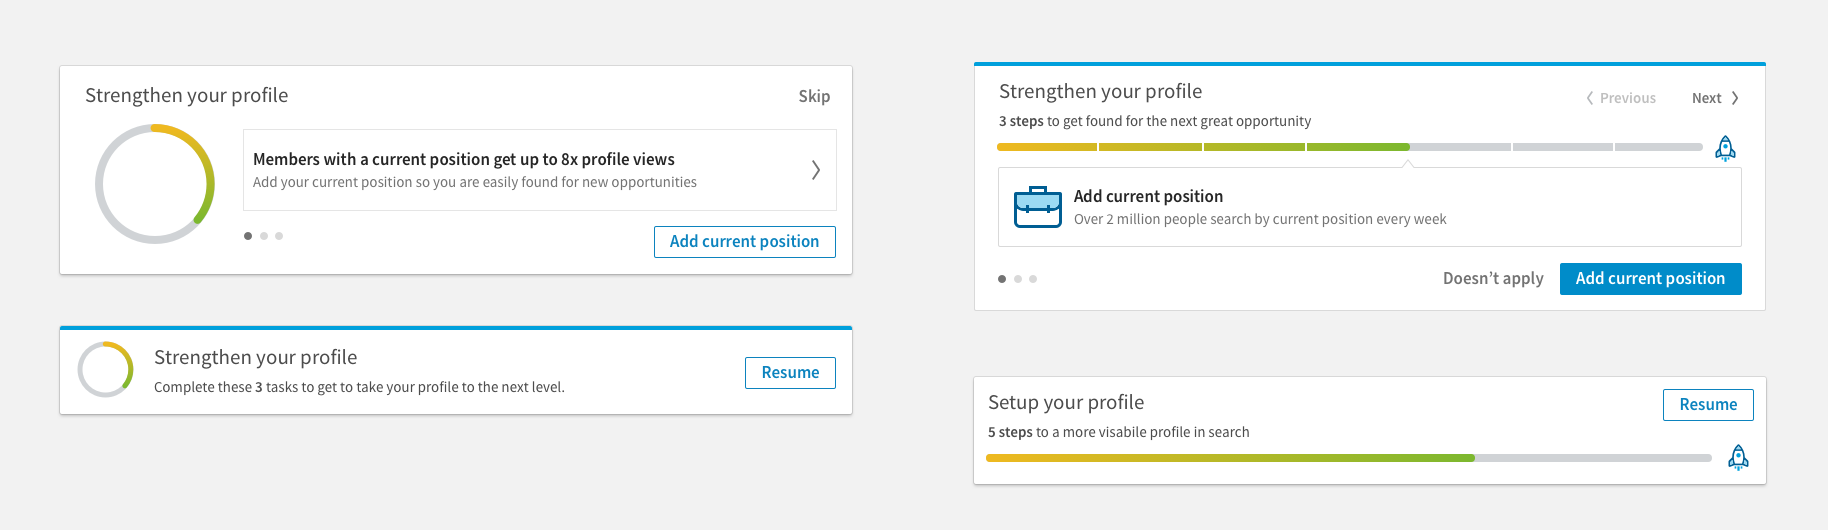Click the Setup your profile progress bar

1349,458
